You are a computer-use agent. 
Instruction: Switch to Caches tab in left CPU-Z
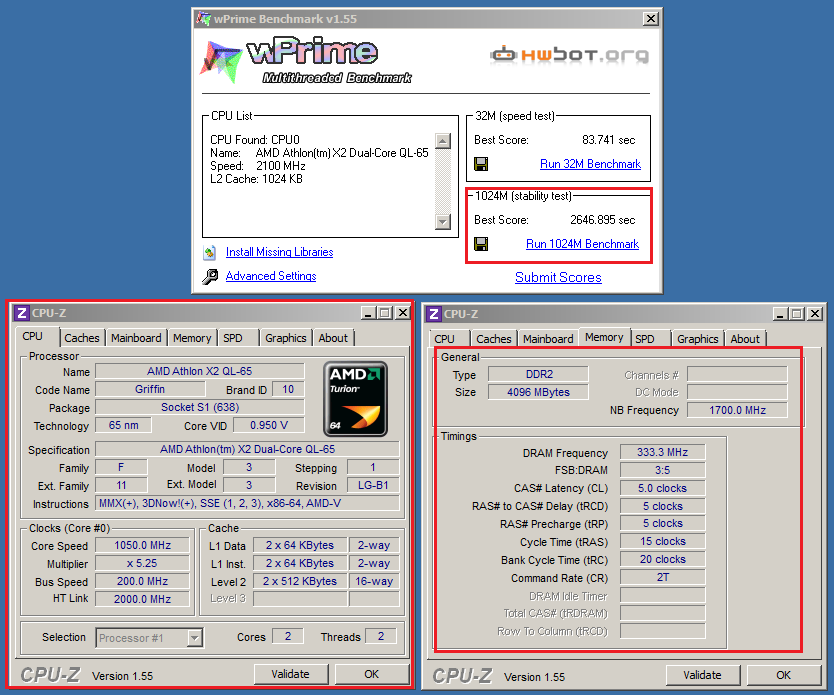[x=82, y=338]
